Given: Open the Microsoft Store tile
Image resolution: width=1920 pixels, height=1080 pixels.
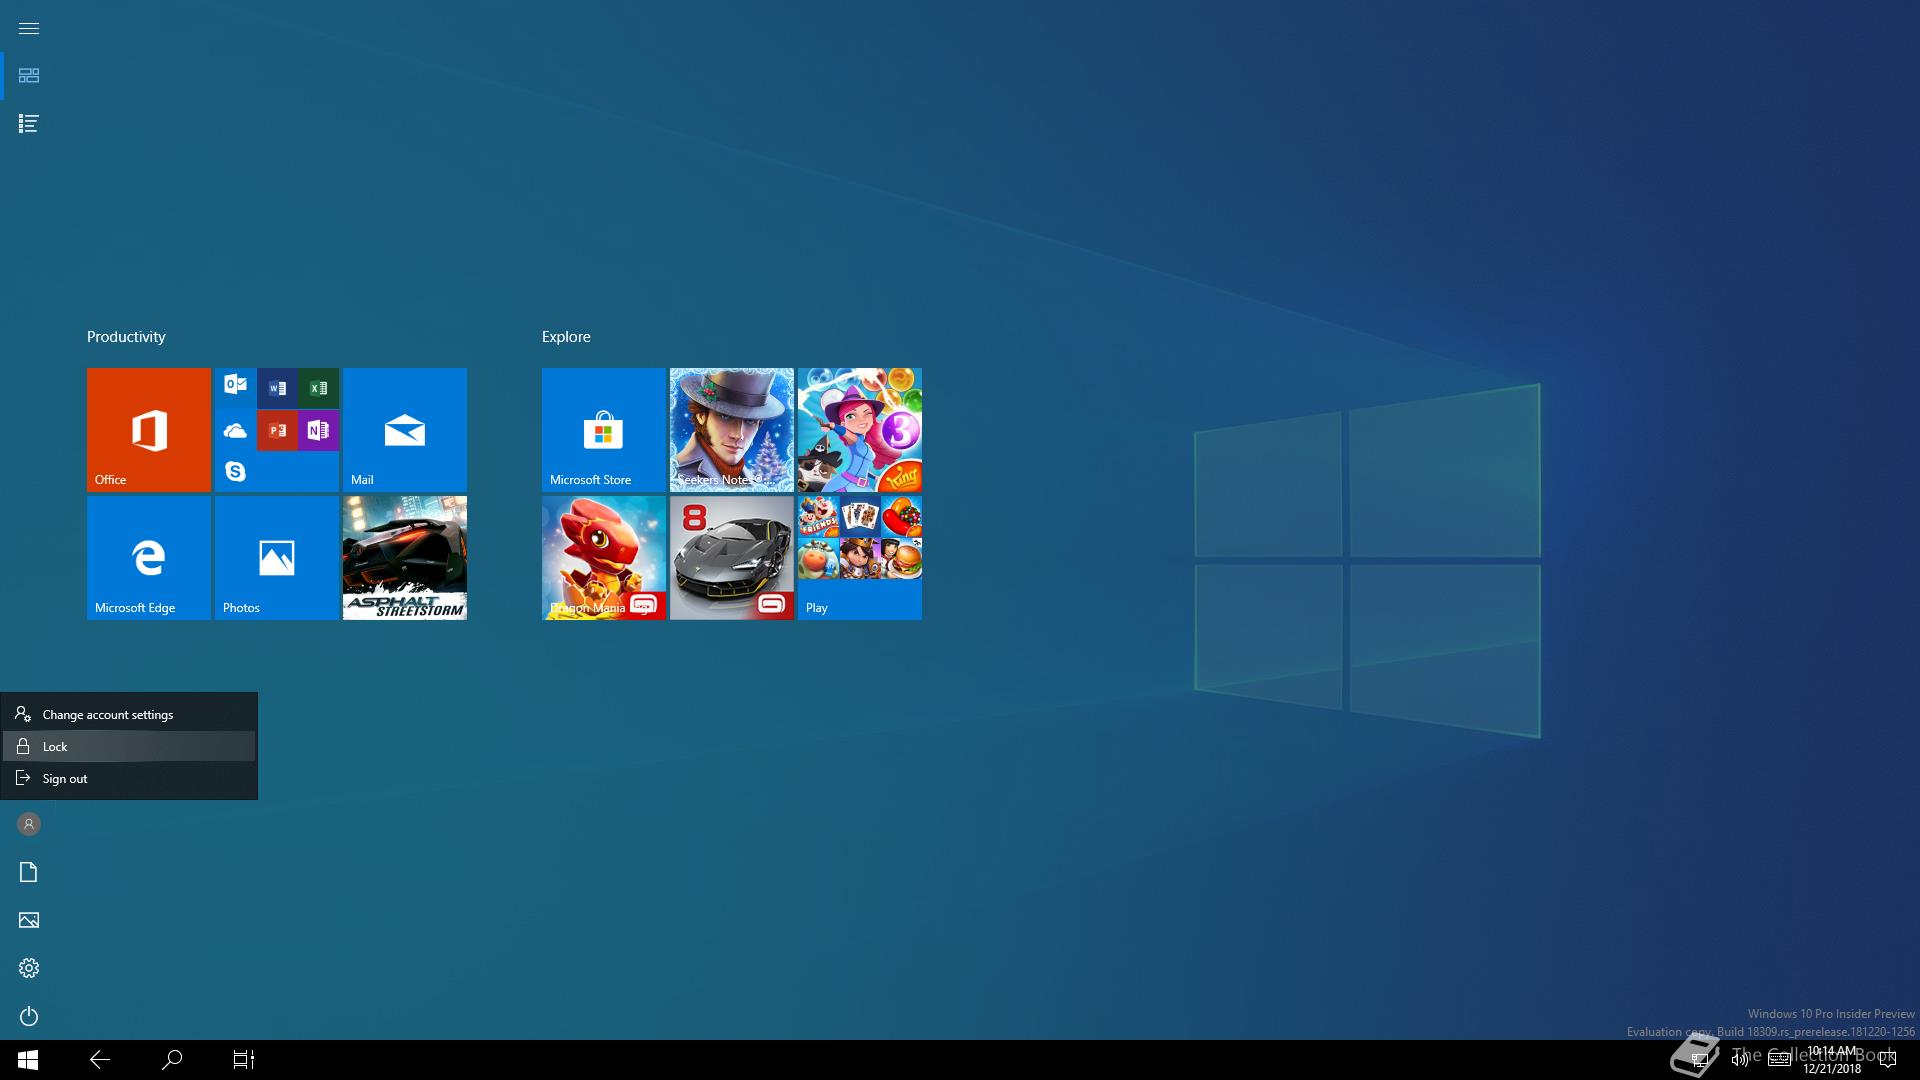Looking at the screenshot, I should pos(604,430).
